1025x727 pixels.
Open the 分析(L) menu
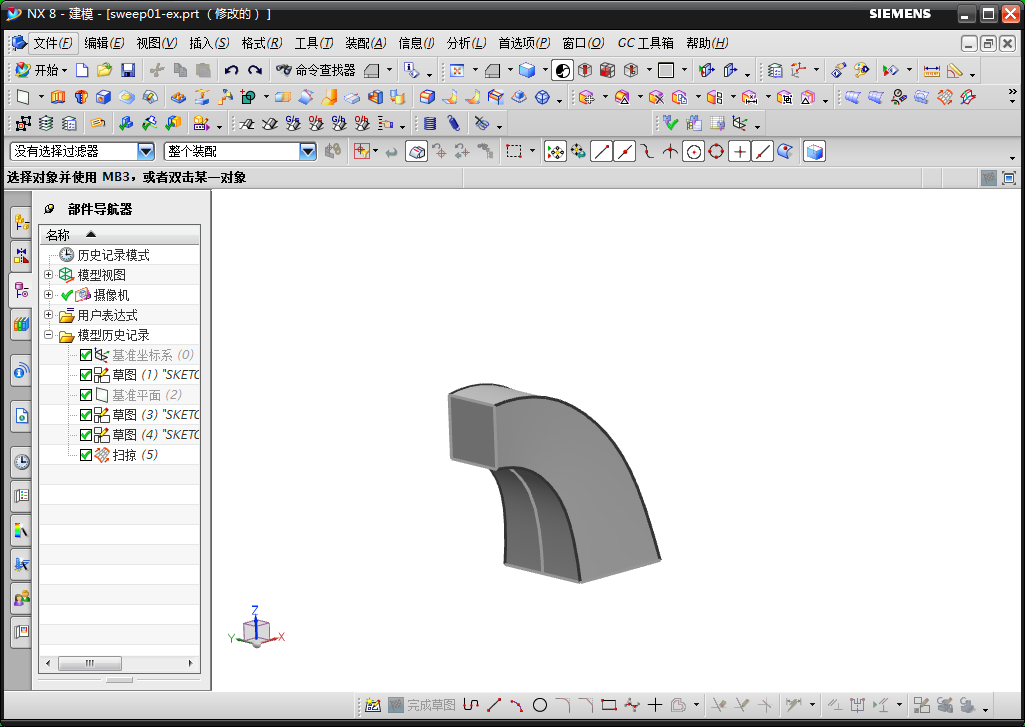tap(466, 43)
